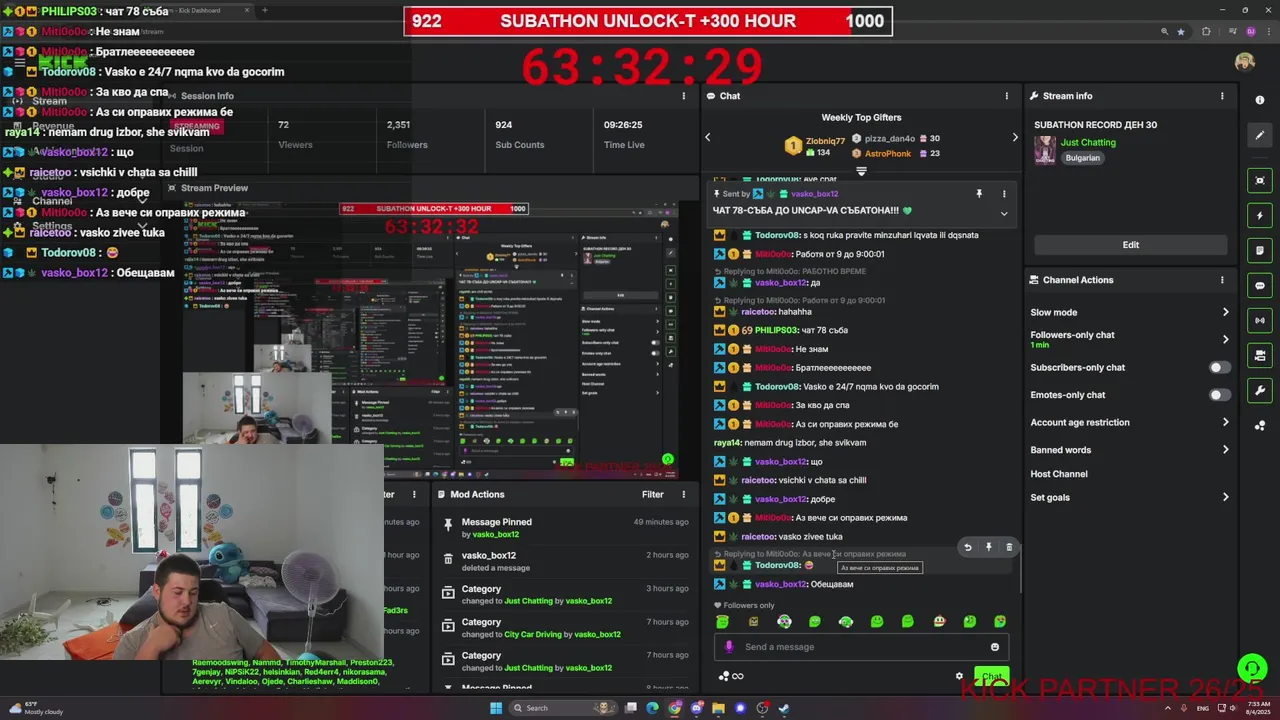
Task: Open user profile avatar at top right
Action: pos(1244,62)
